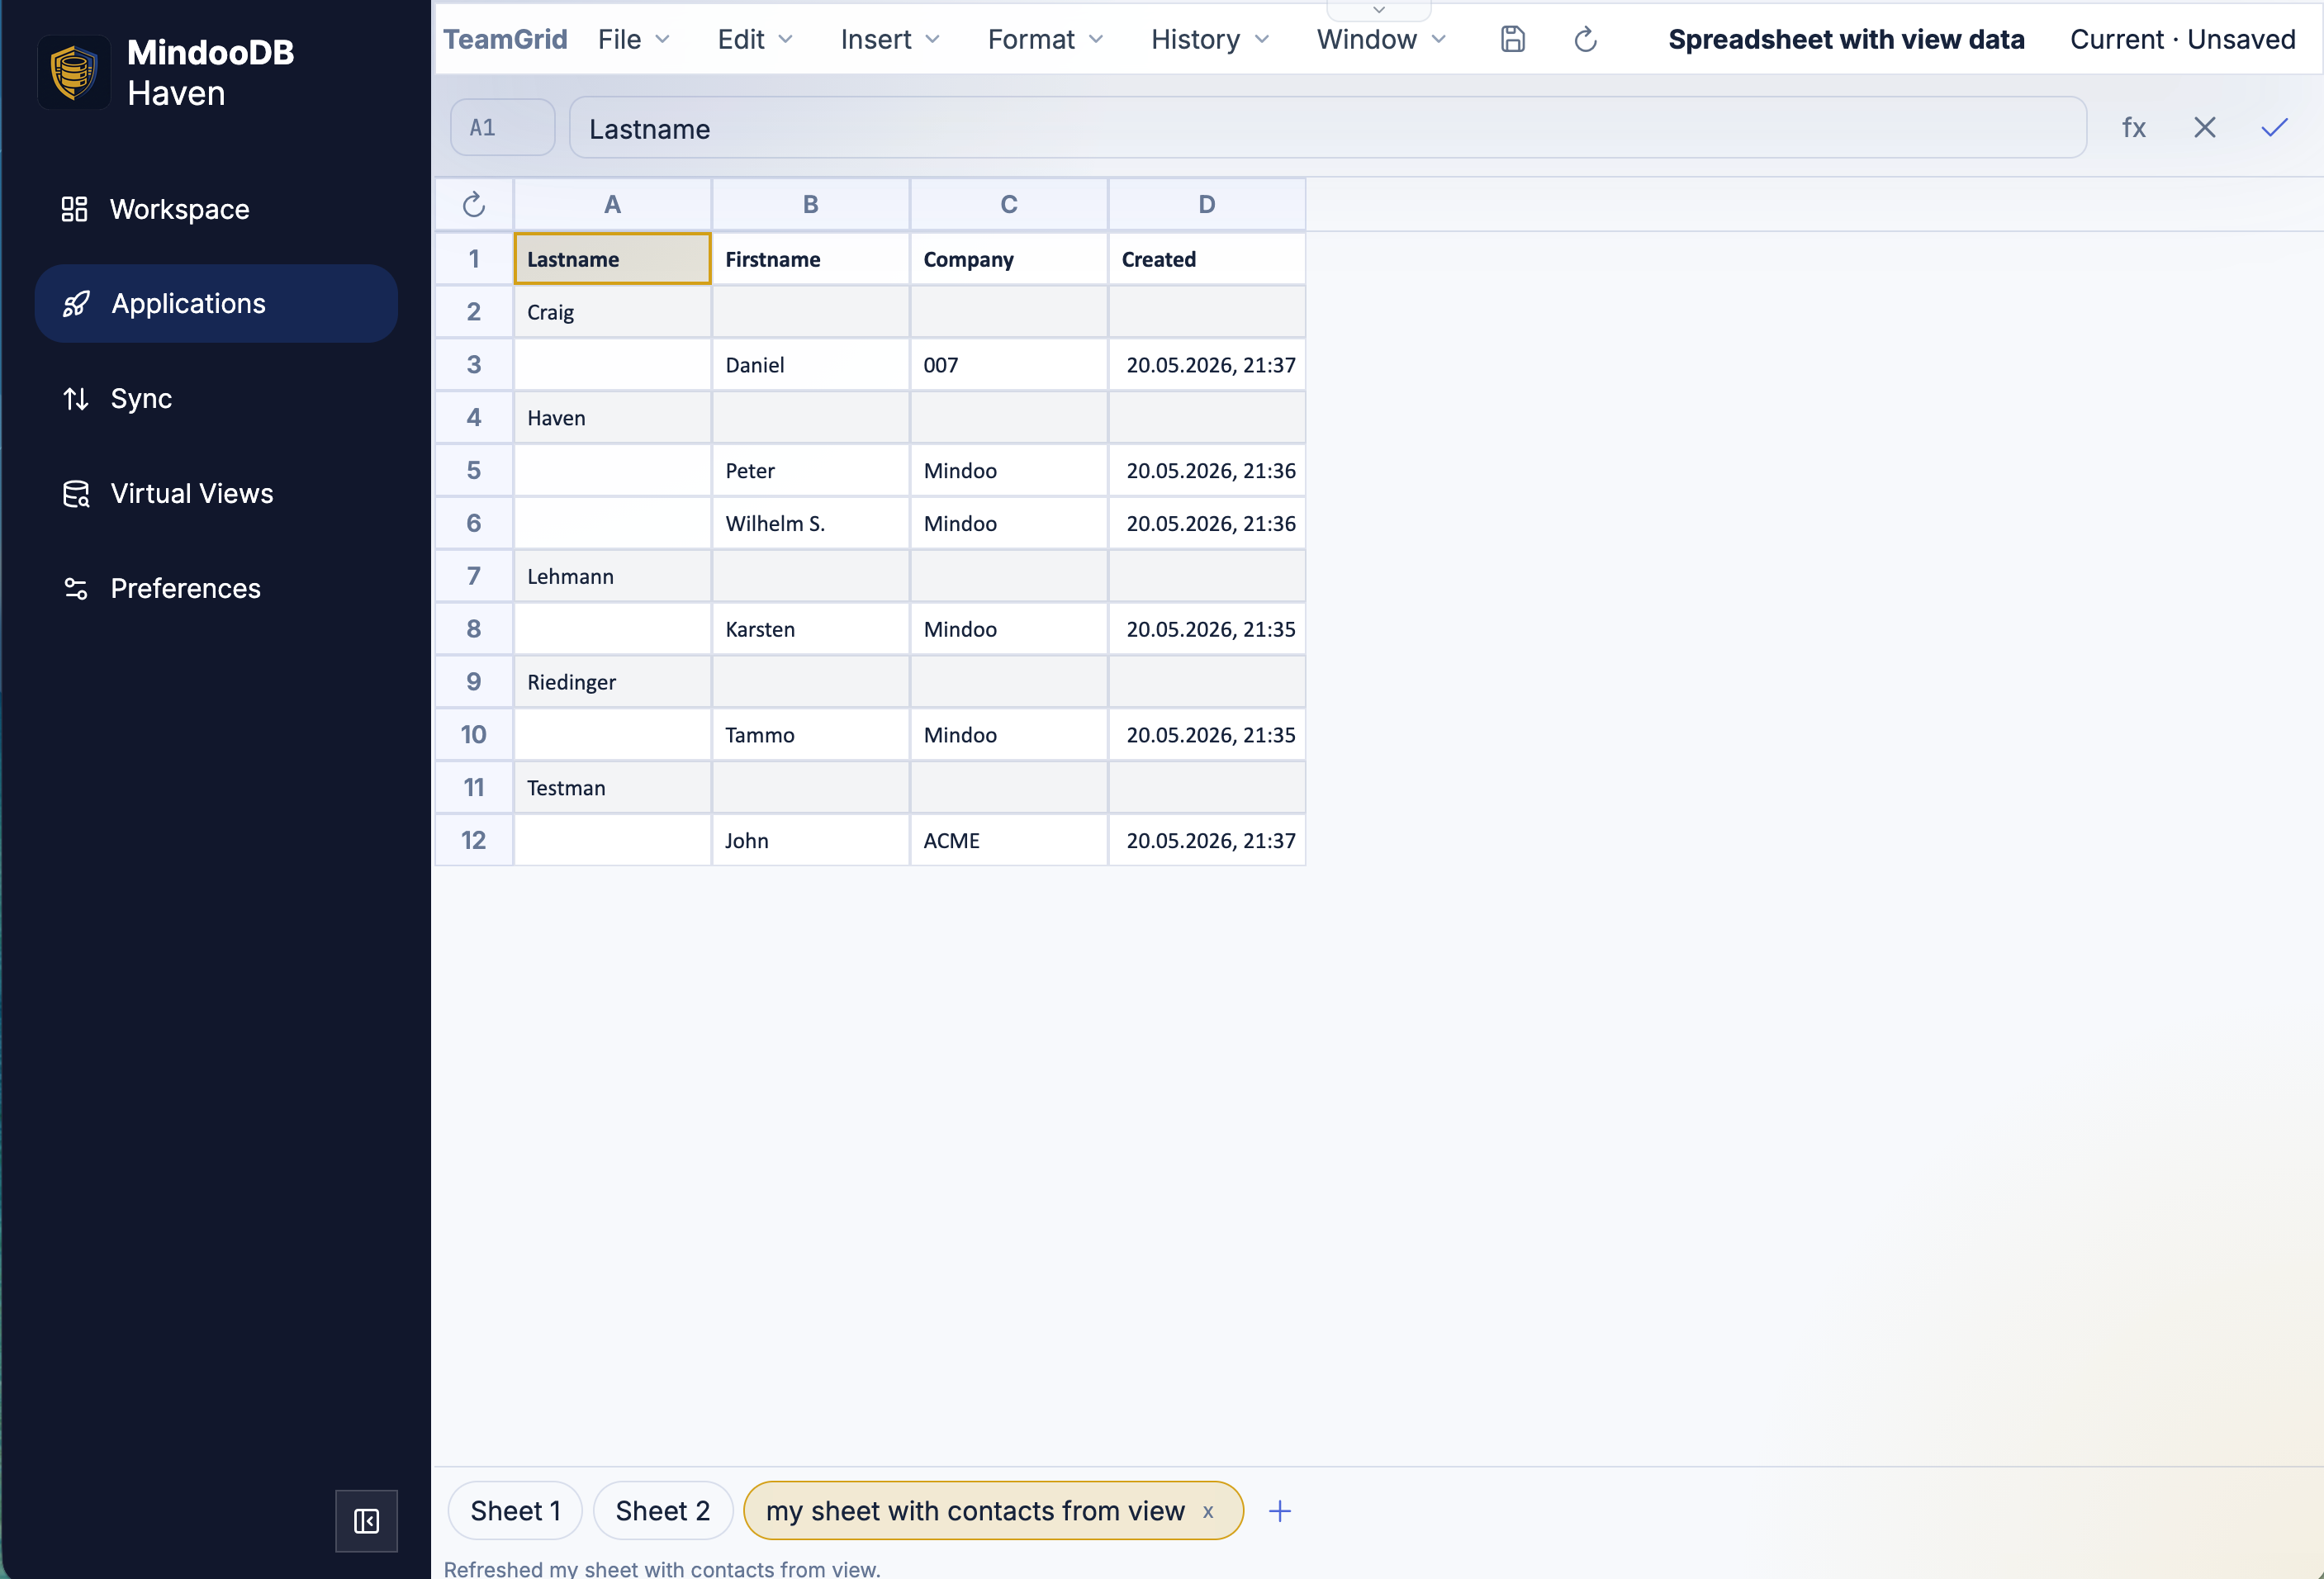Select the Tammo cell
The image size is (2324, 1579).
tap(811, 735)
